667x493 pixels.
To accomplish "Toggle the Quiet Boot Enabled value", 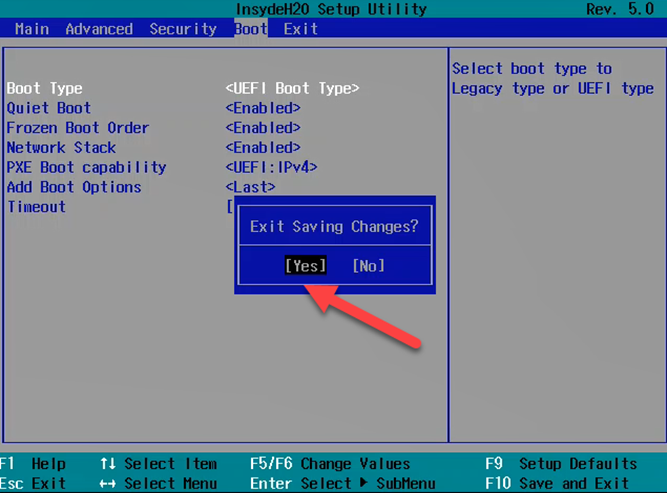I will (x=263, y=108).
